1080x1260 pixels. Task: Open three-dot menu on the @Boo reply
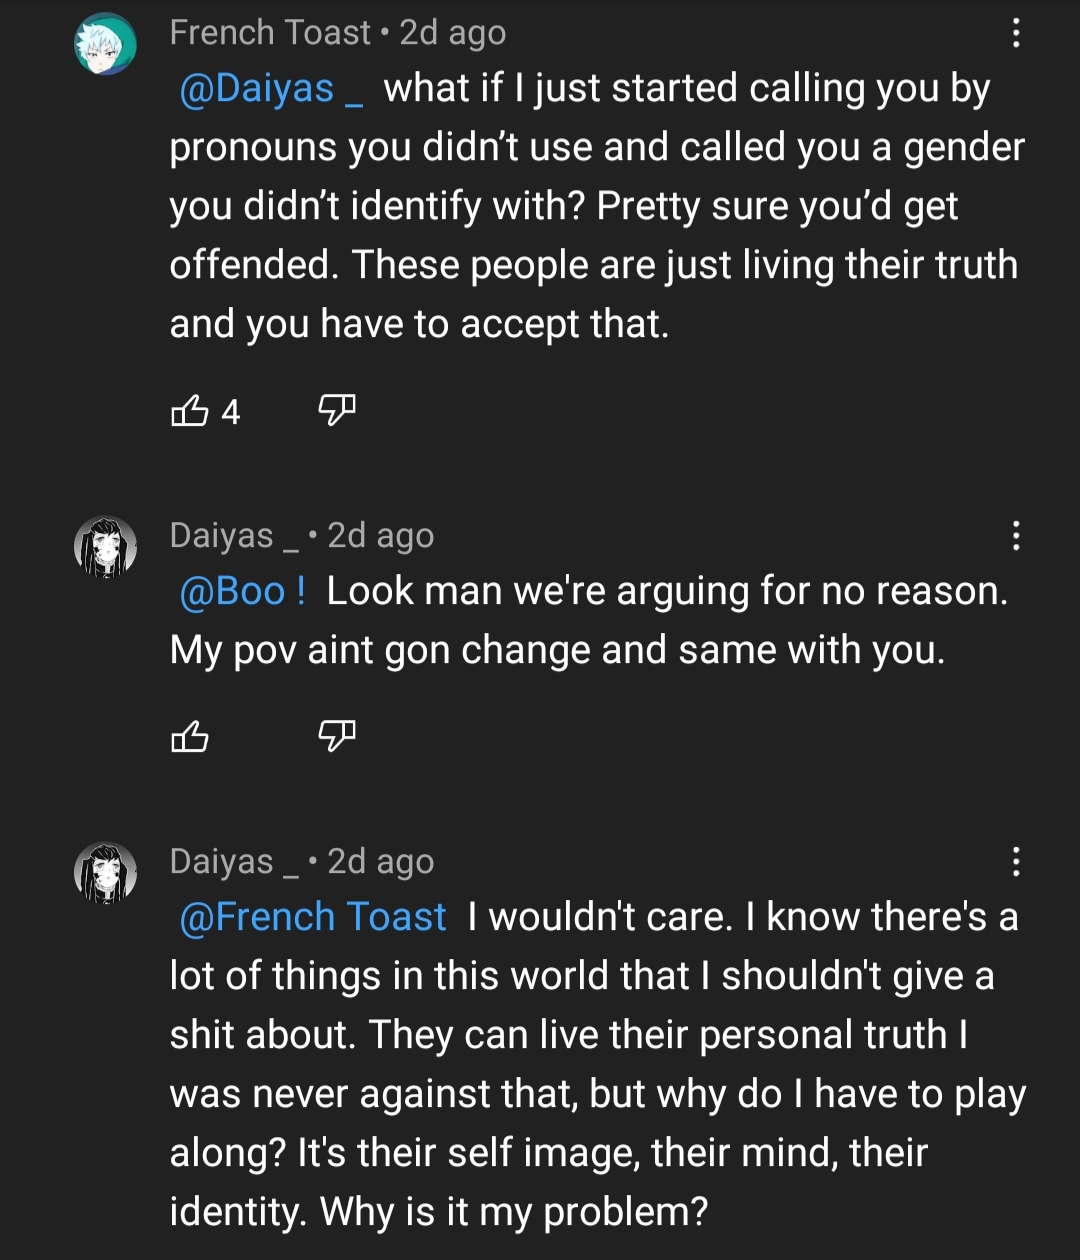point(1016,536)
